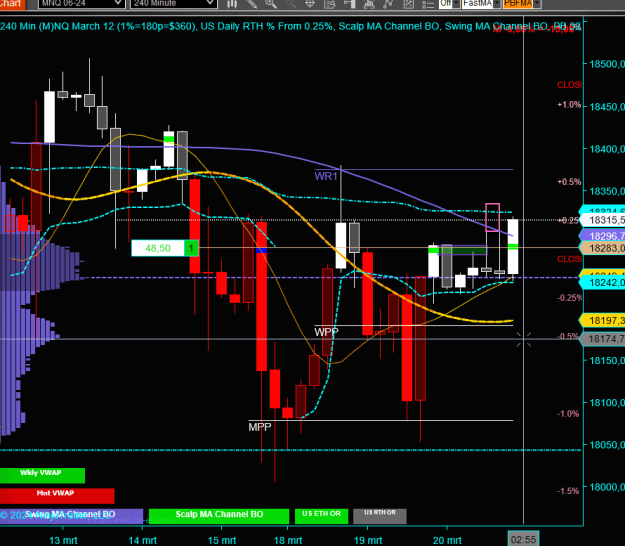Click the 20 mrt date label
The width and height of the screenshot is (625, 546).
point(447,540)
